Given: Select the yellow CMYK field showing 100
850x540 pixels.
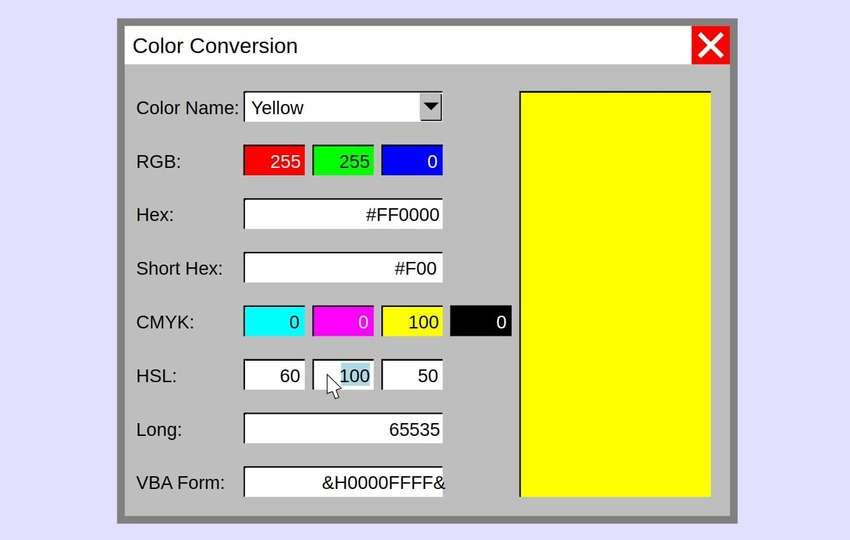Looking at the screenshot, I should click(x=412, y=321).
